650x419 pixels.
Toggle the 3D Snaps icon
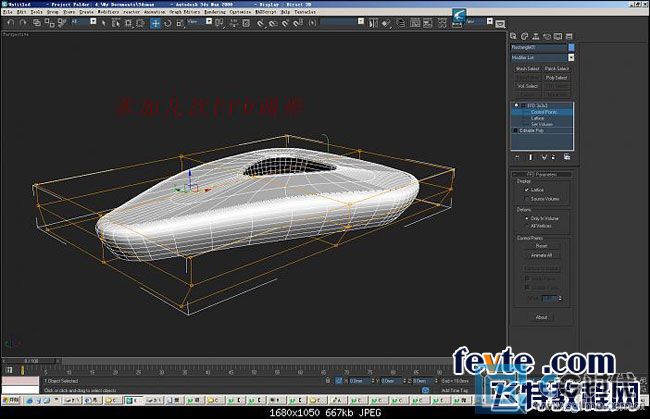tap(260, 23)
